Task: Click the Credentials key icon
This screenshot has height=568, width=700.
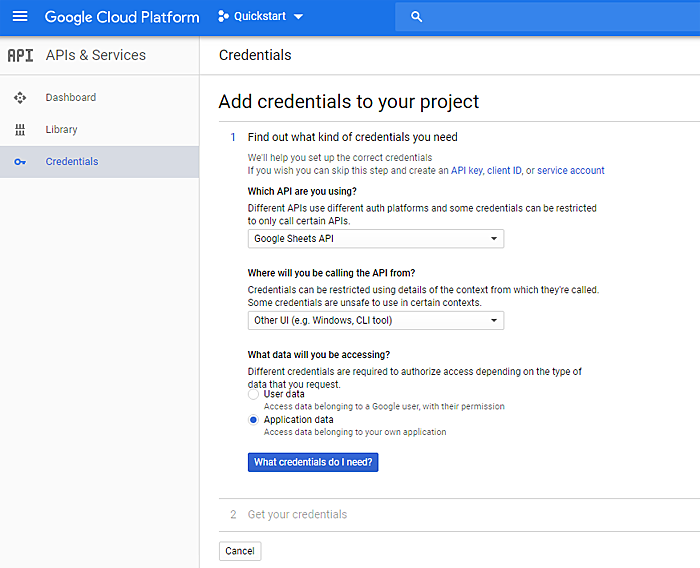Action: click(20, 162)
